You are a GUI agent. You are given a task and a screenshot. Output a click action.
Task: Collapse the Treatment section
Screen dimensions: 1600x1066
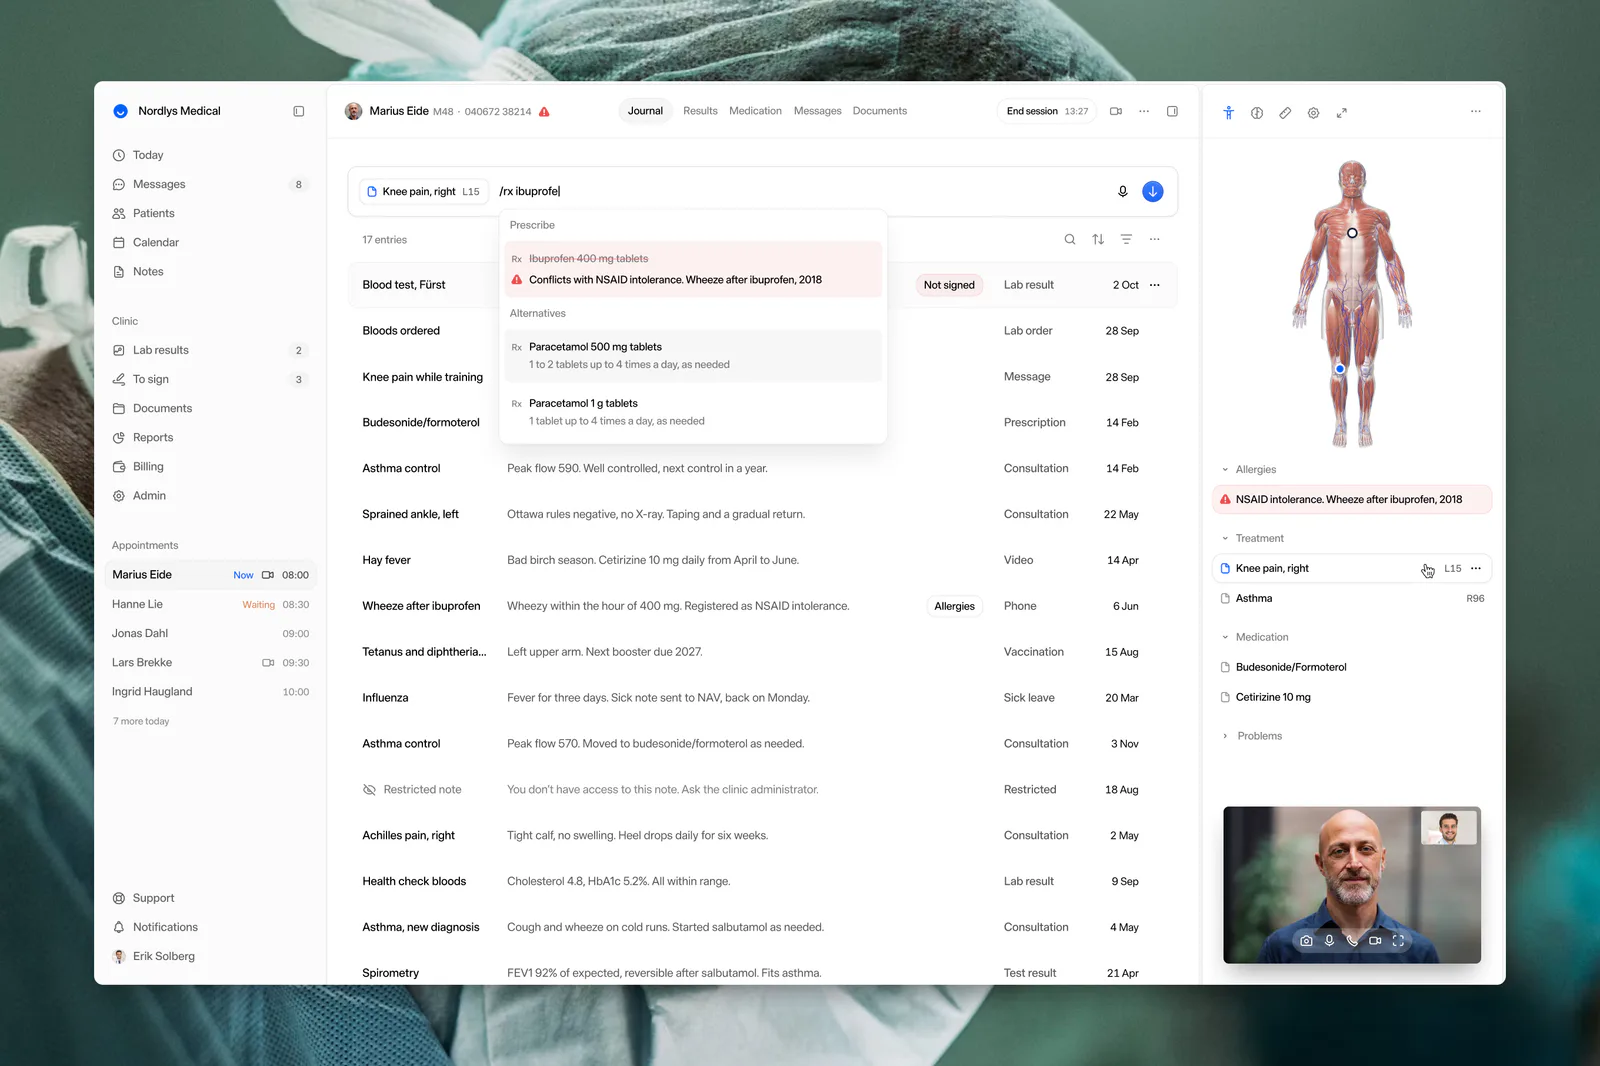(x=1225, y=538)
